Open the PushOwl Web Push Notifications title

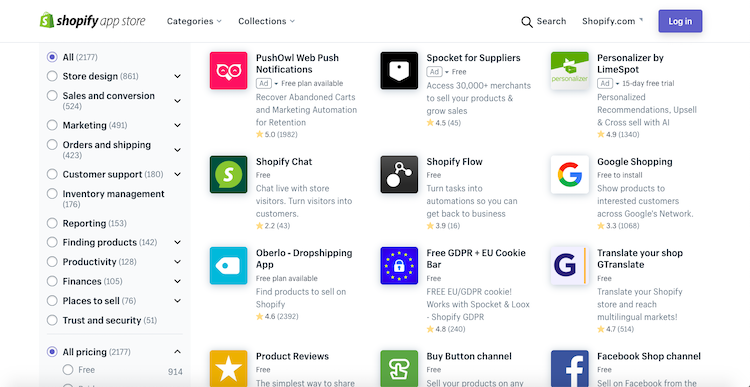coord(297,64)
